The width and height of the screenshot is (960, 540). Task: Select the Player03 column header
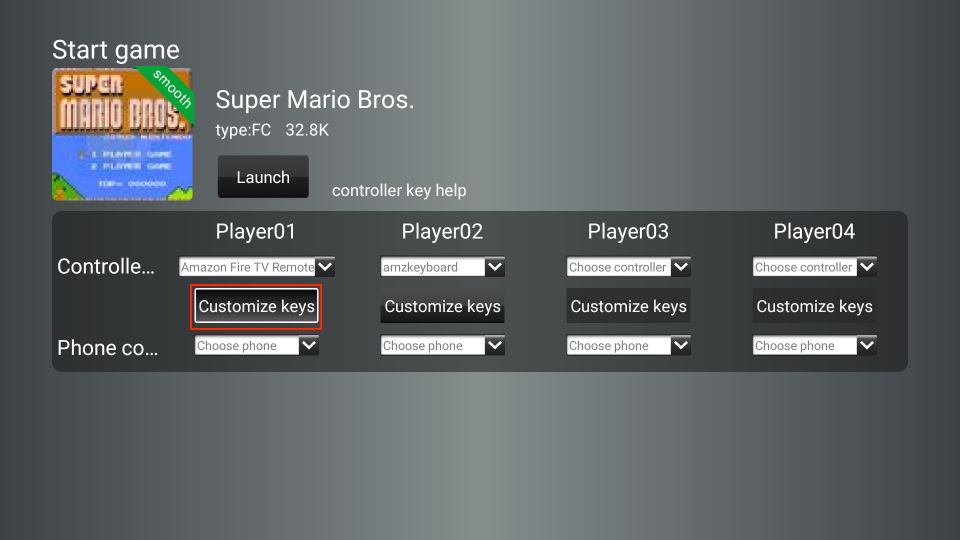(628, 231)
